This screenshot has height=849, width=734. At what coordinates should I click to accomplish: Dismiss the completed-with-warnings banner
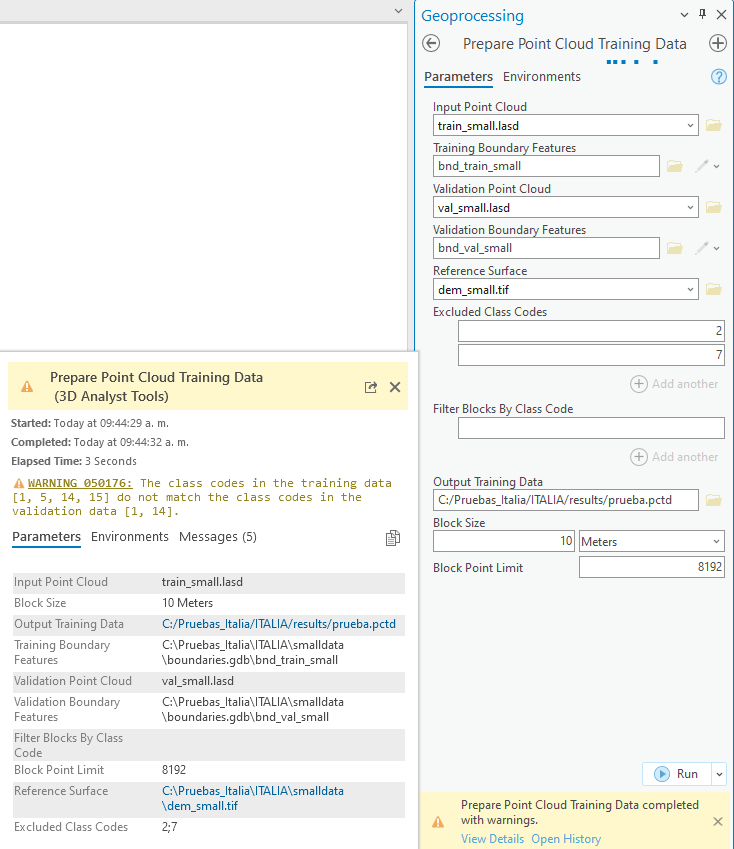718,821
